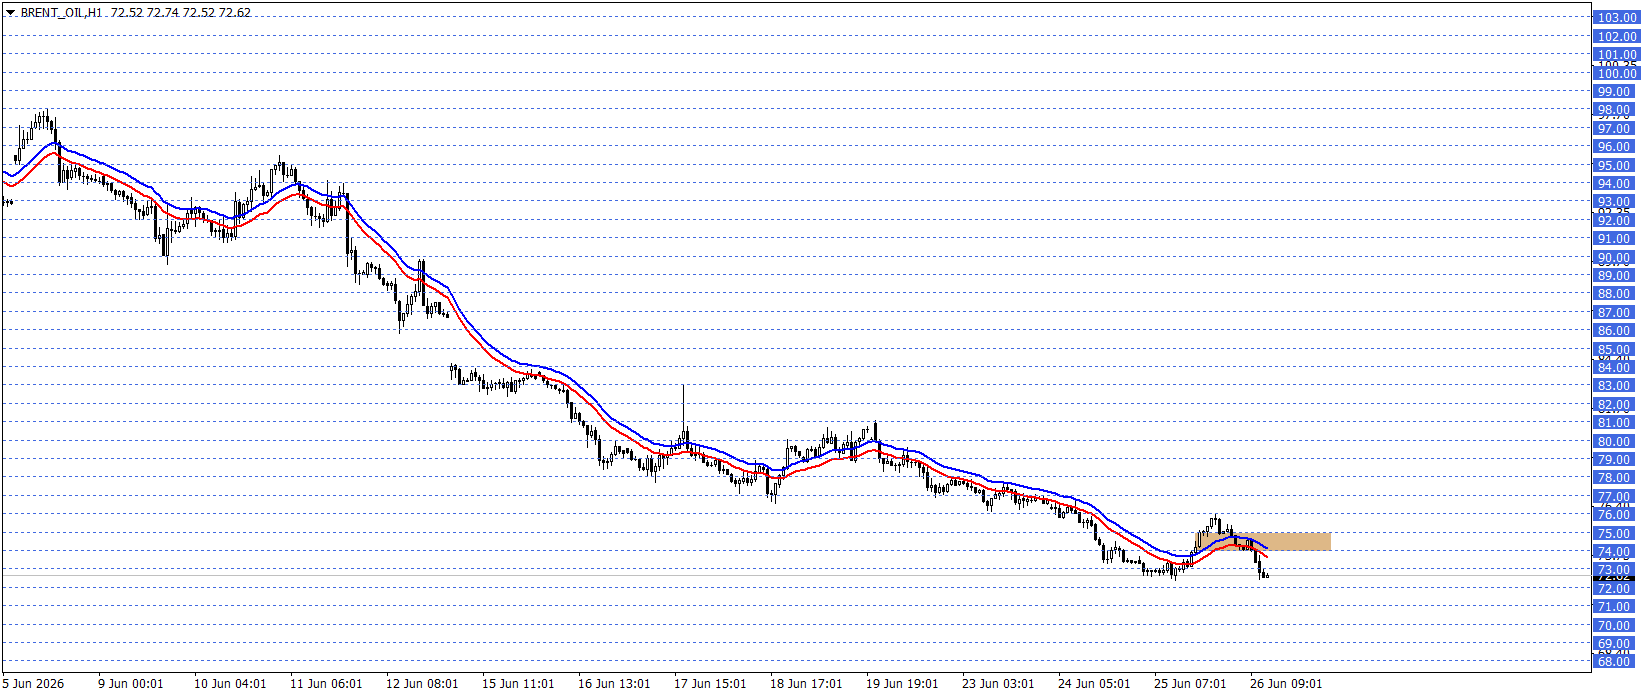Click the BRENT_OIL,H1 chart title text
The height and width of the screenshot is (696, 1641).
pos(61,13)
